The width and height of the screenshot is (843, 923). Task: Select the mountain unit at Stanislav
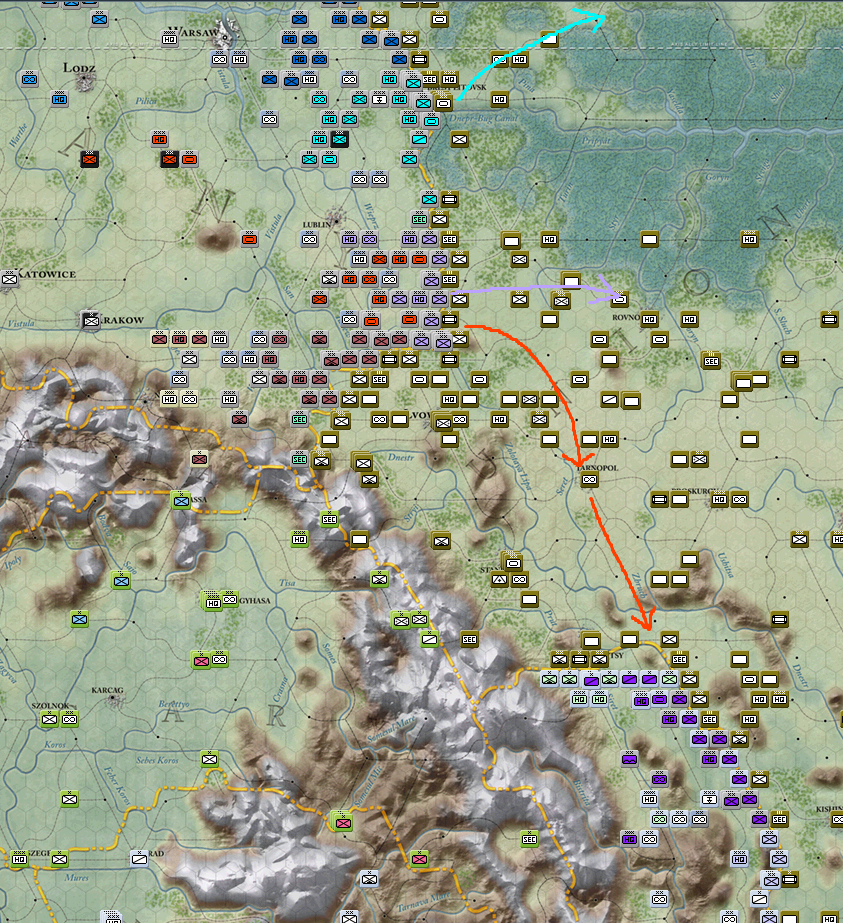[x=499, y=580]
